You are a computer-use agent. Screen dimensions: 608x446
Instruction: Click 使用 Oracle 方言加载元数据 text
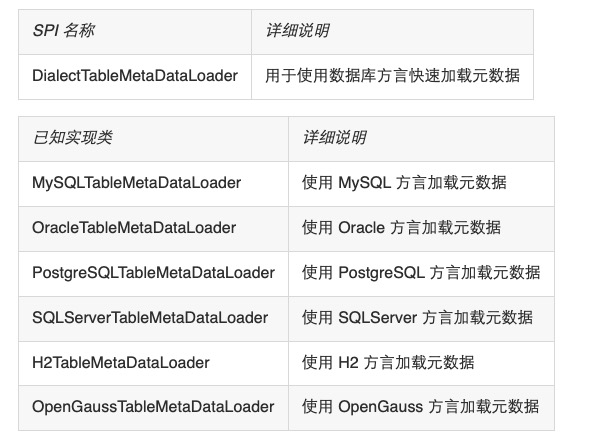[x=401, y=228]
